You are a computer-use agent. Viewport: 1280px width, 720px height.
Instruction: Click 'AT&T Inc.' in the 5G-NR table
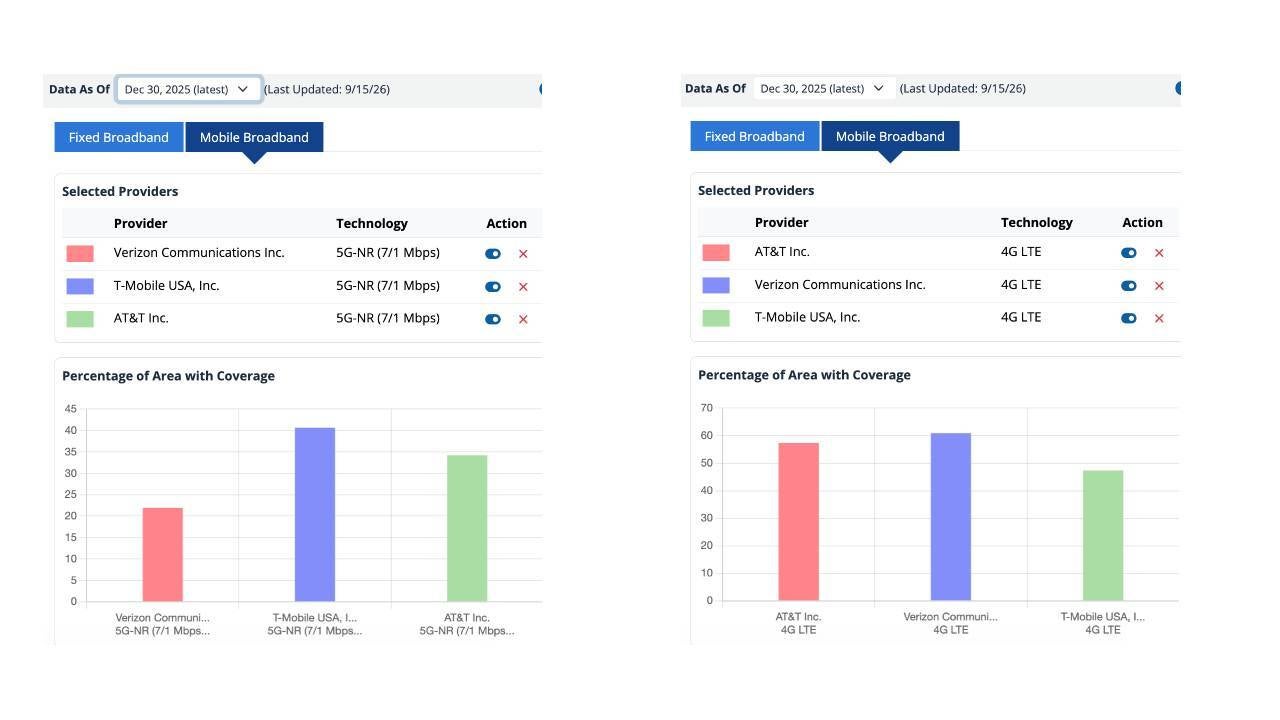click(x=141, y=319)
